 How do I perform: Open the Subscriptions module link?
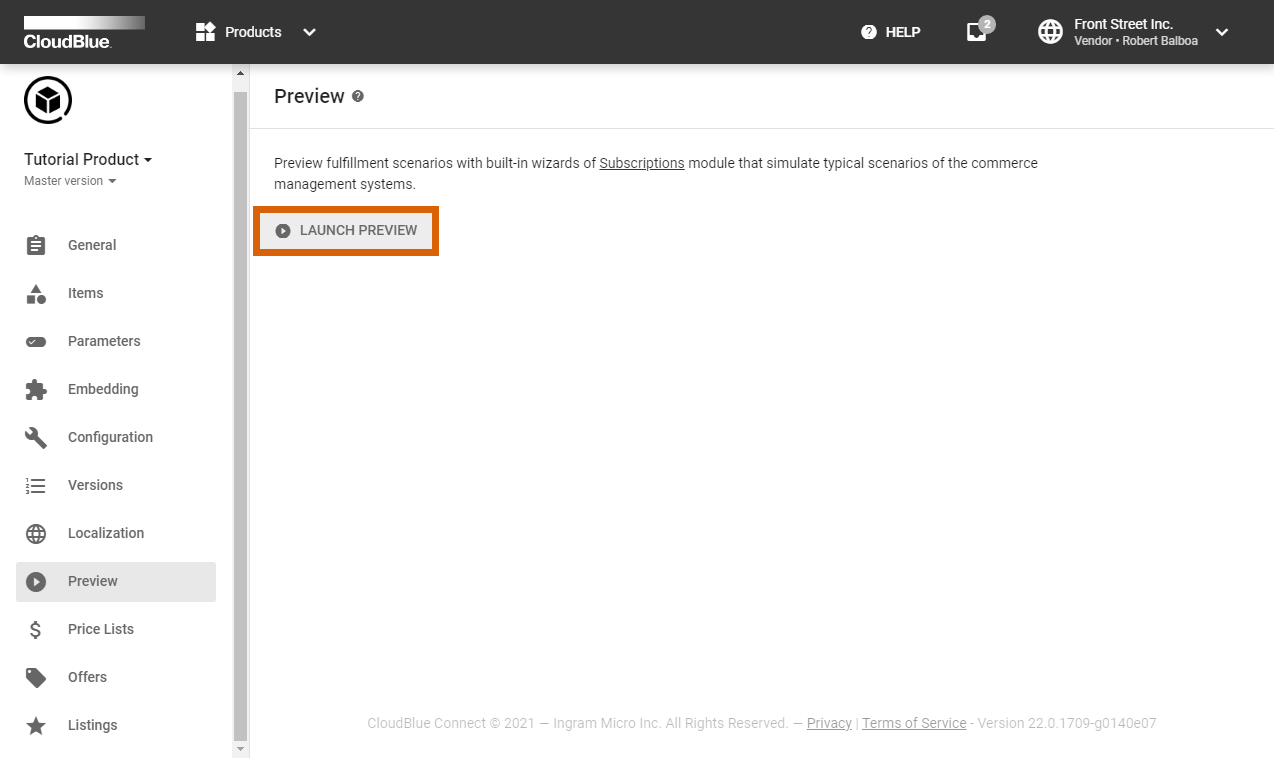coord(643,163)
